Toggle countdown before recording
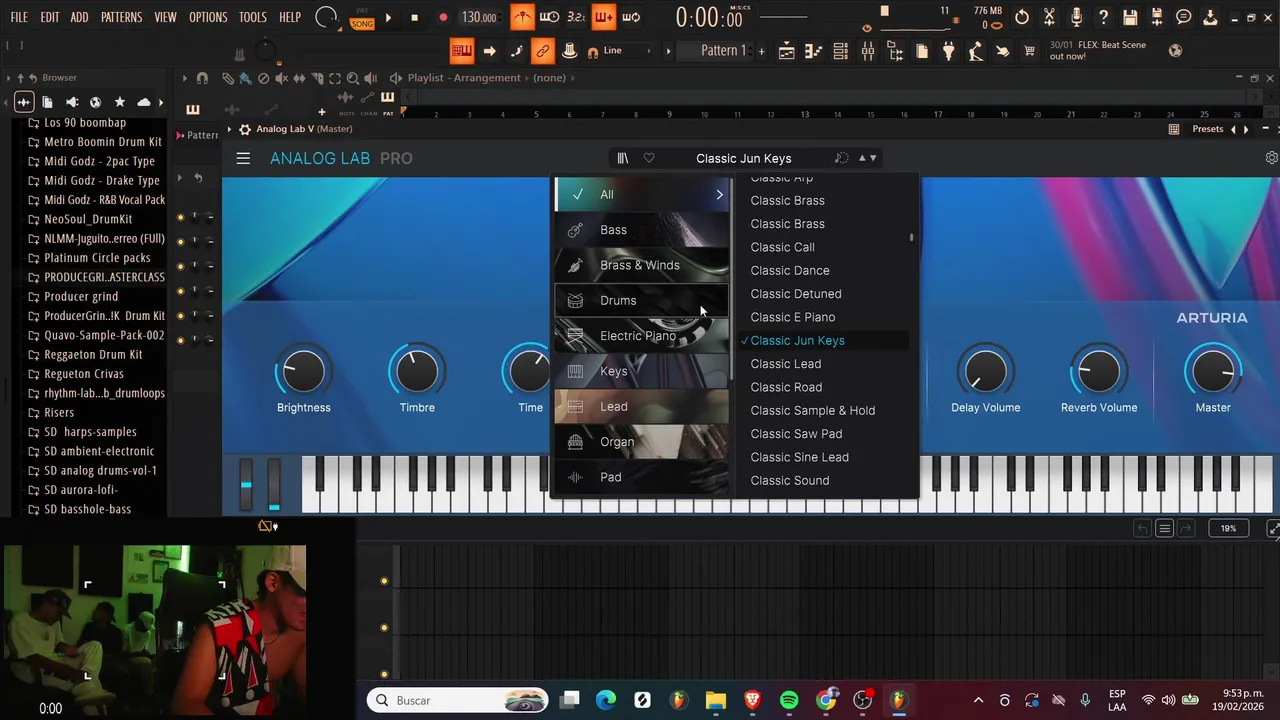 (576, 17)
